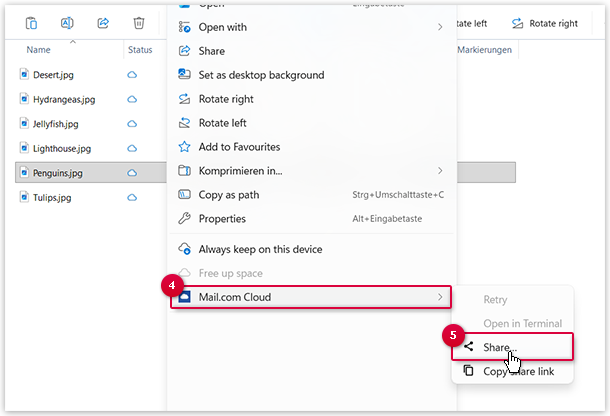Open the Mail.com Cloud submenu
The width and height of the screenshot is (610, 416).
(x=311, y=297)
